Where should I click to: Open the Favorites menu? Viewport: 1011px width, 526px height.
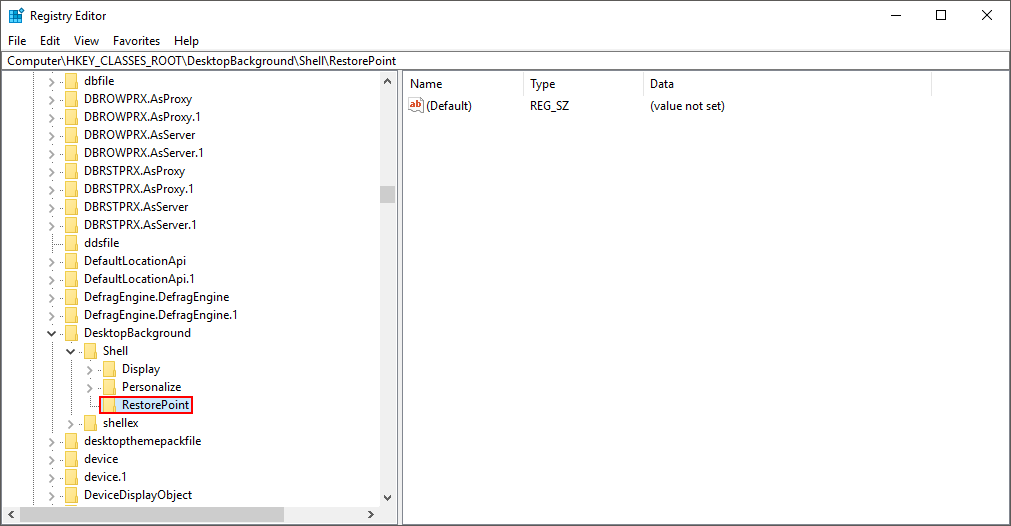tap(136, 41)
